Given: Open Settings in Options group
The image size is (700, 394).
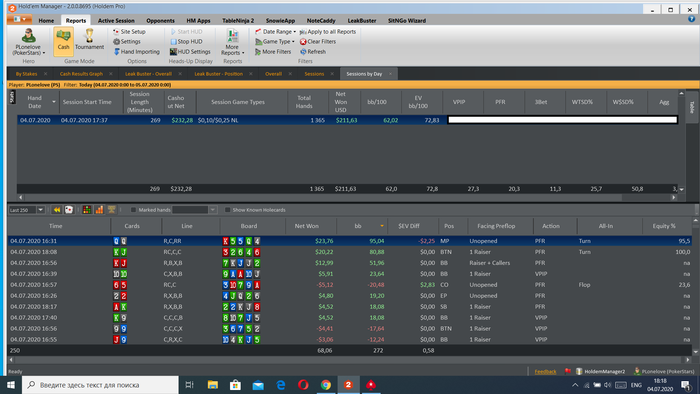Looking at the screenshot, I should point(127,41).
